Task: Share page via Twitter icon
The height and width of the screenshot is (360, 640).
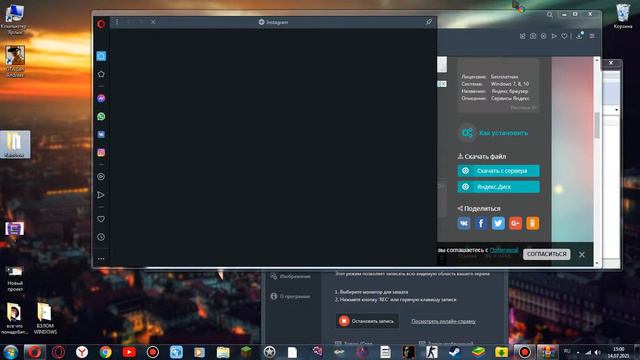Action: (498, 223)
